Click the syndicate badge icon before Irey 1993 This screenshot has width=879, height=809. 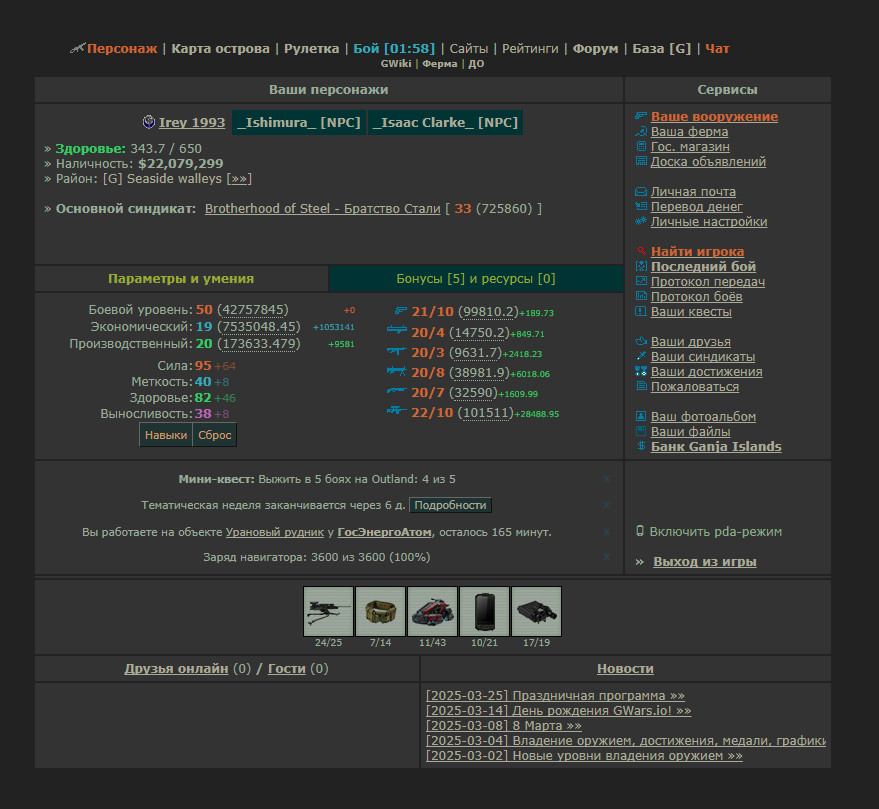149,122
